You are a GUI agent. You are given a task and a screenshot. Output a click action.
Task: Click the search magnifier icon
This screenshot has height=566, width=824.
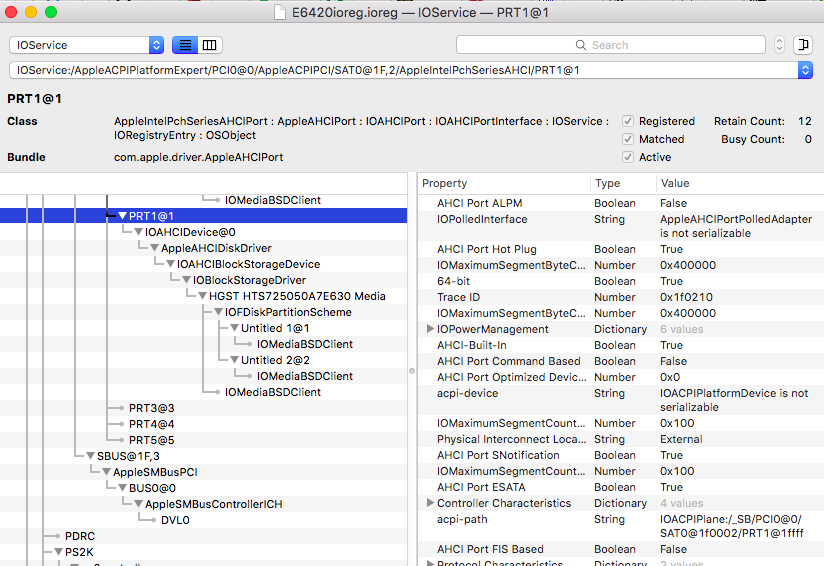pos(581,45)
